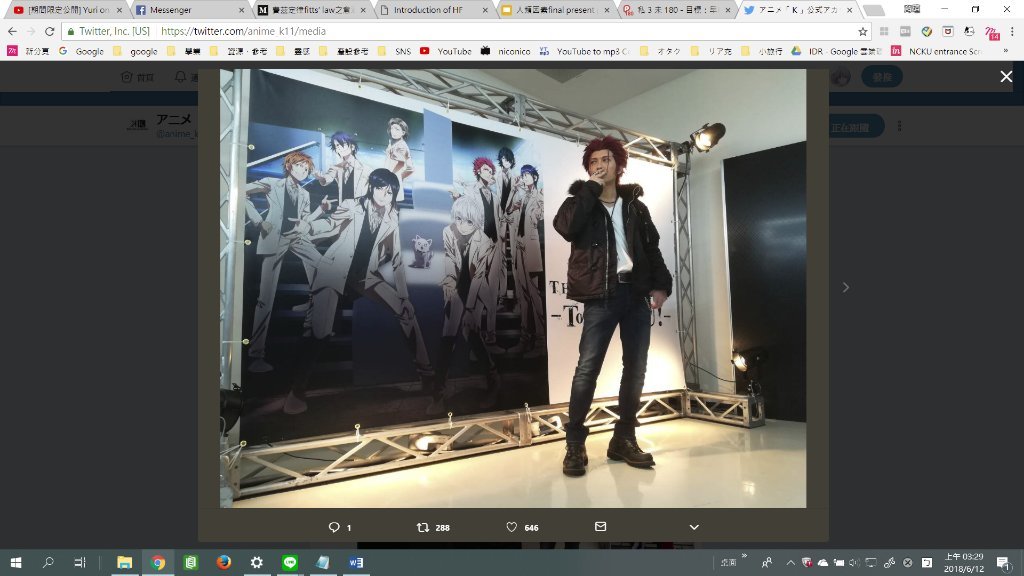Open the IDR Google Drive bookmark
The height and width of the screenshot is (576, 1024).
(x=837, y=51)
